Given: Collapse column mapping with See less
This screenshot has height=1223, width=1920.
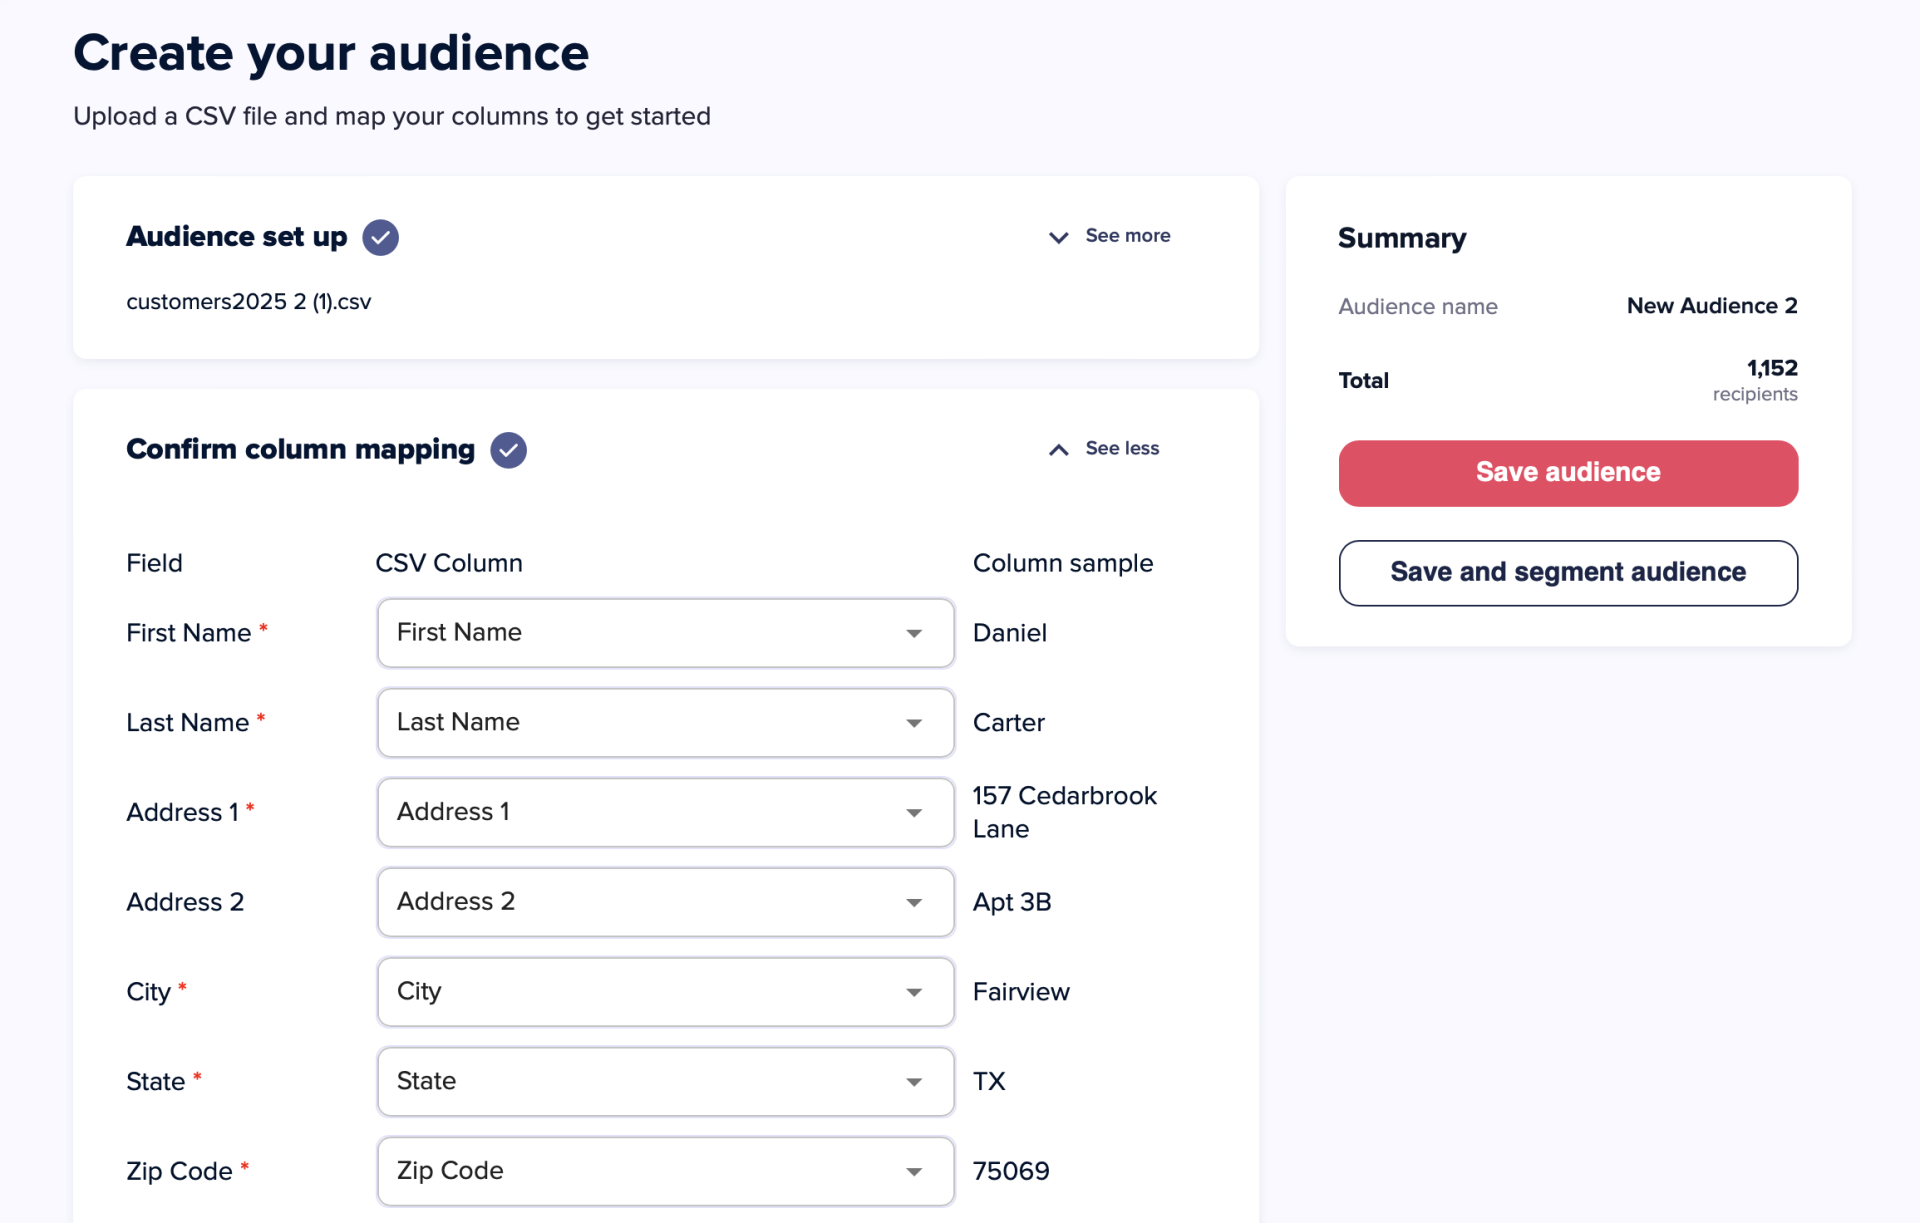Looking at the screenshot, I should [1103, 449].
